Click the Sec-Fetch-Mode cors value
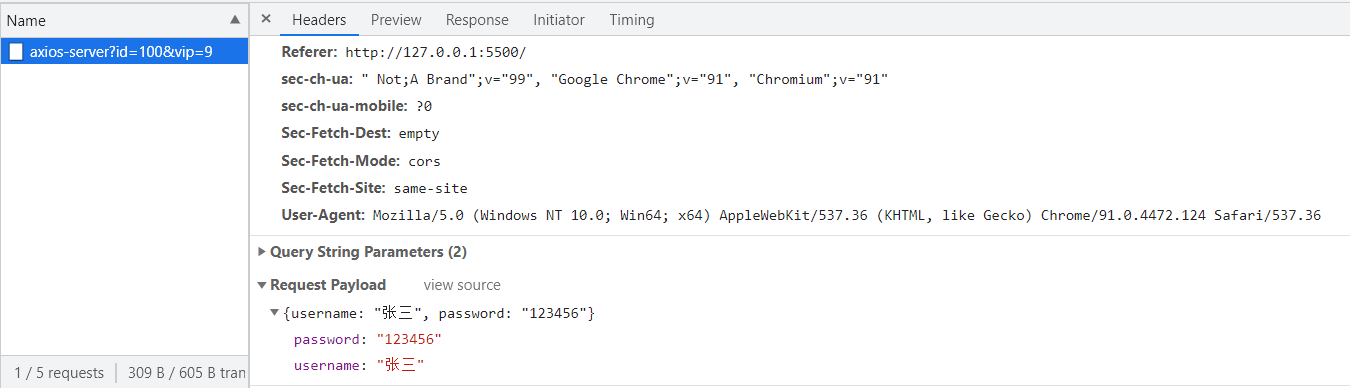Image resolution: width=1350 pixels, height=388 pixels. (424, 161)
